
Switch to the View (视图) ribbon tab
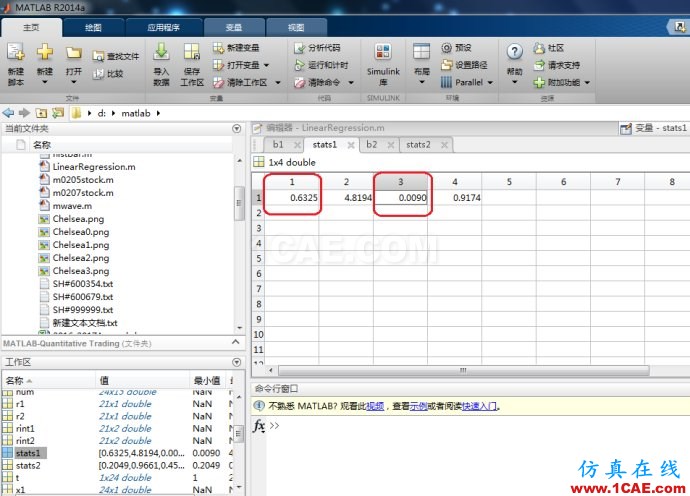click(296, 27)
